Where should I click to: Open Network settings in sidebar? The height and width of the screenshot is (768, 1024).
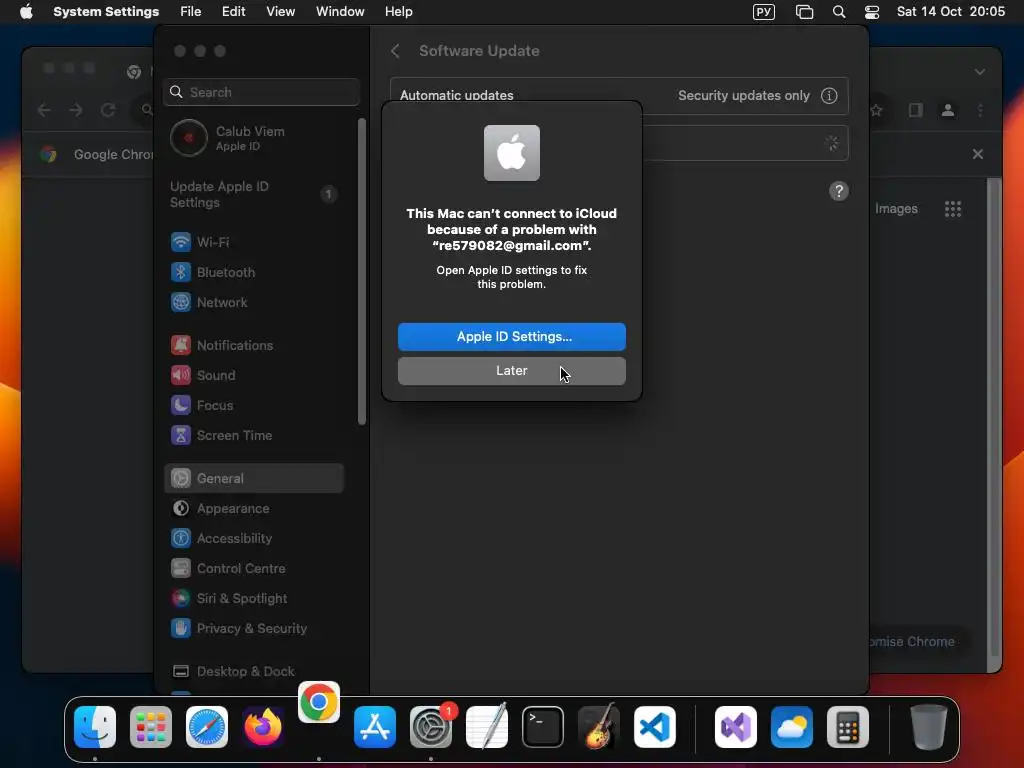click(x=253, y=302)
